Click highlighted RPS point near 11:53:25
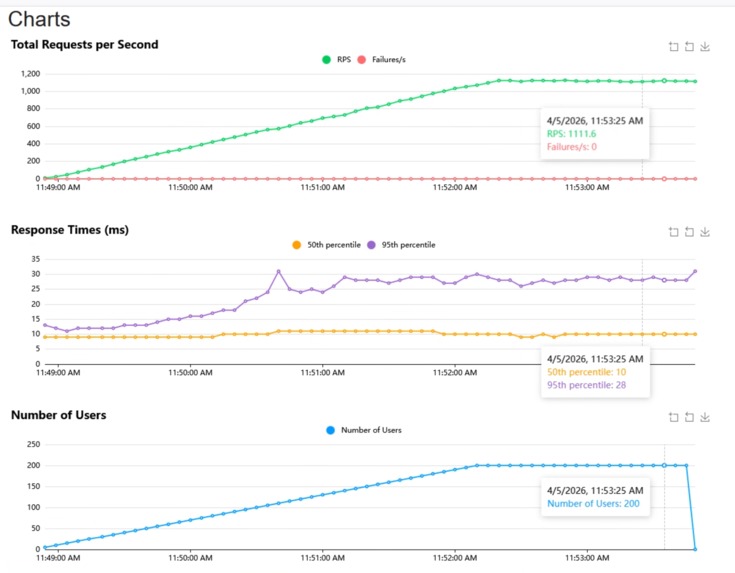This screenshot has height=573, width=735. (664, 81)
